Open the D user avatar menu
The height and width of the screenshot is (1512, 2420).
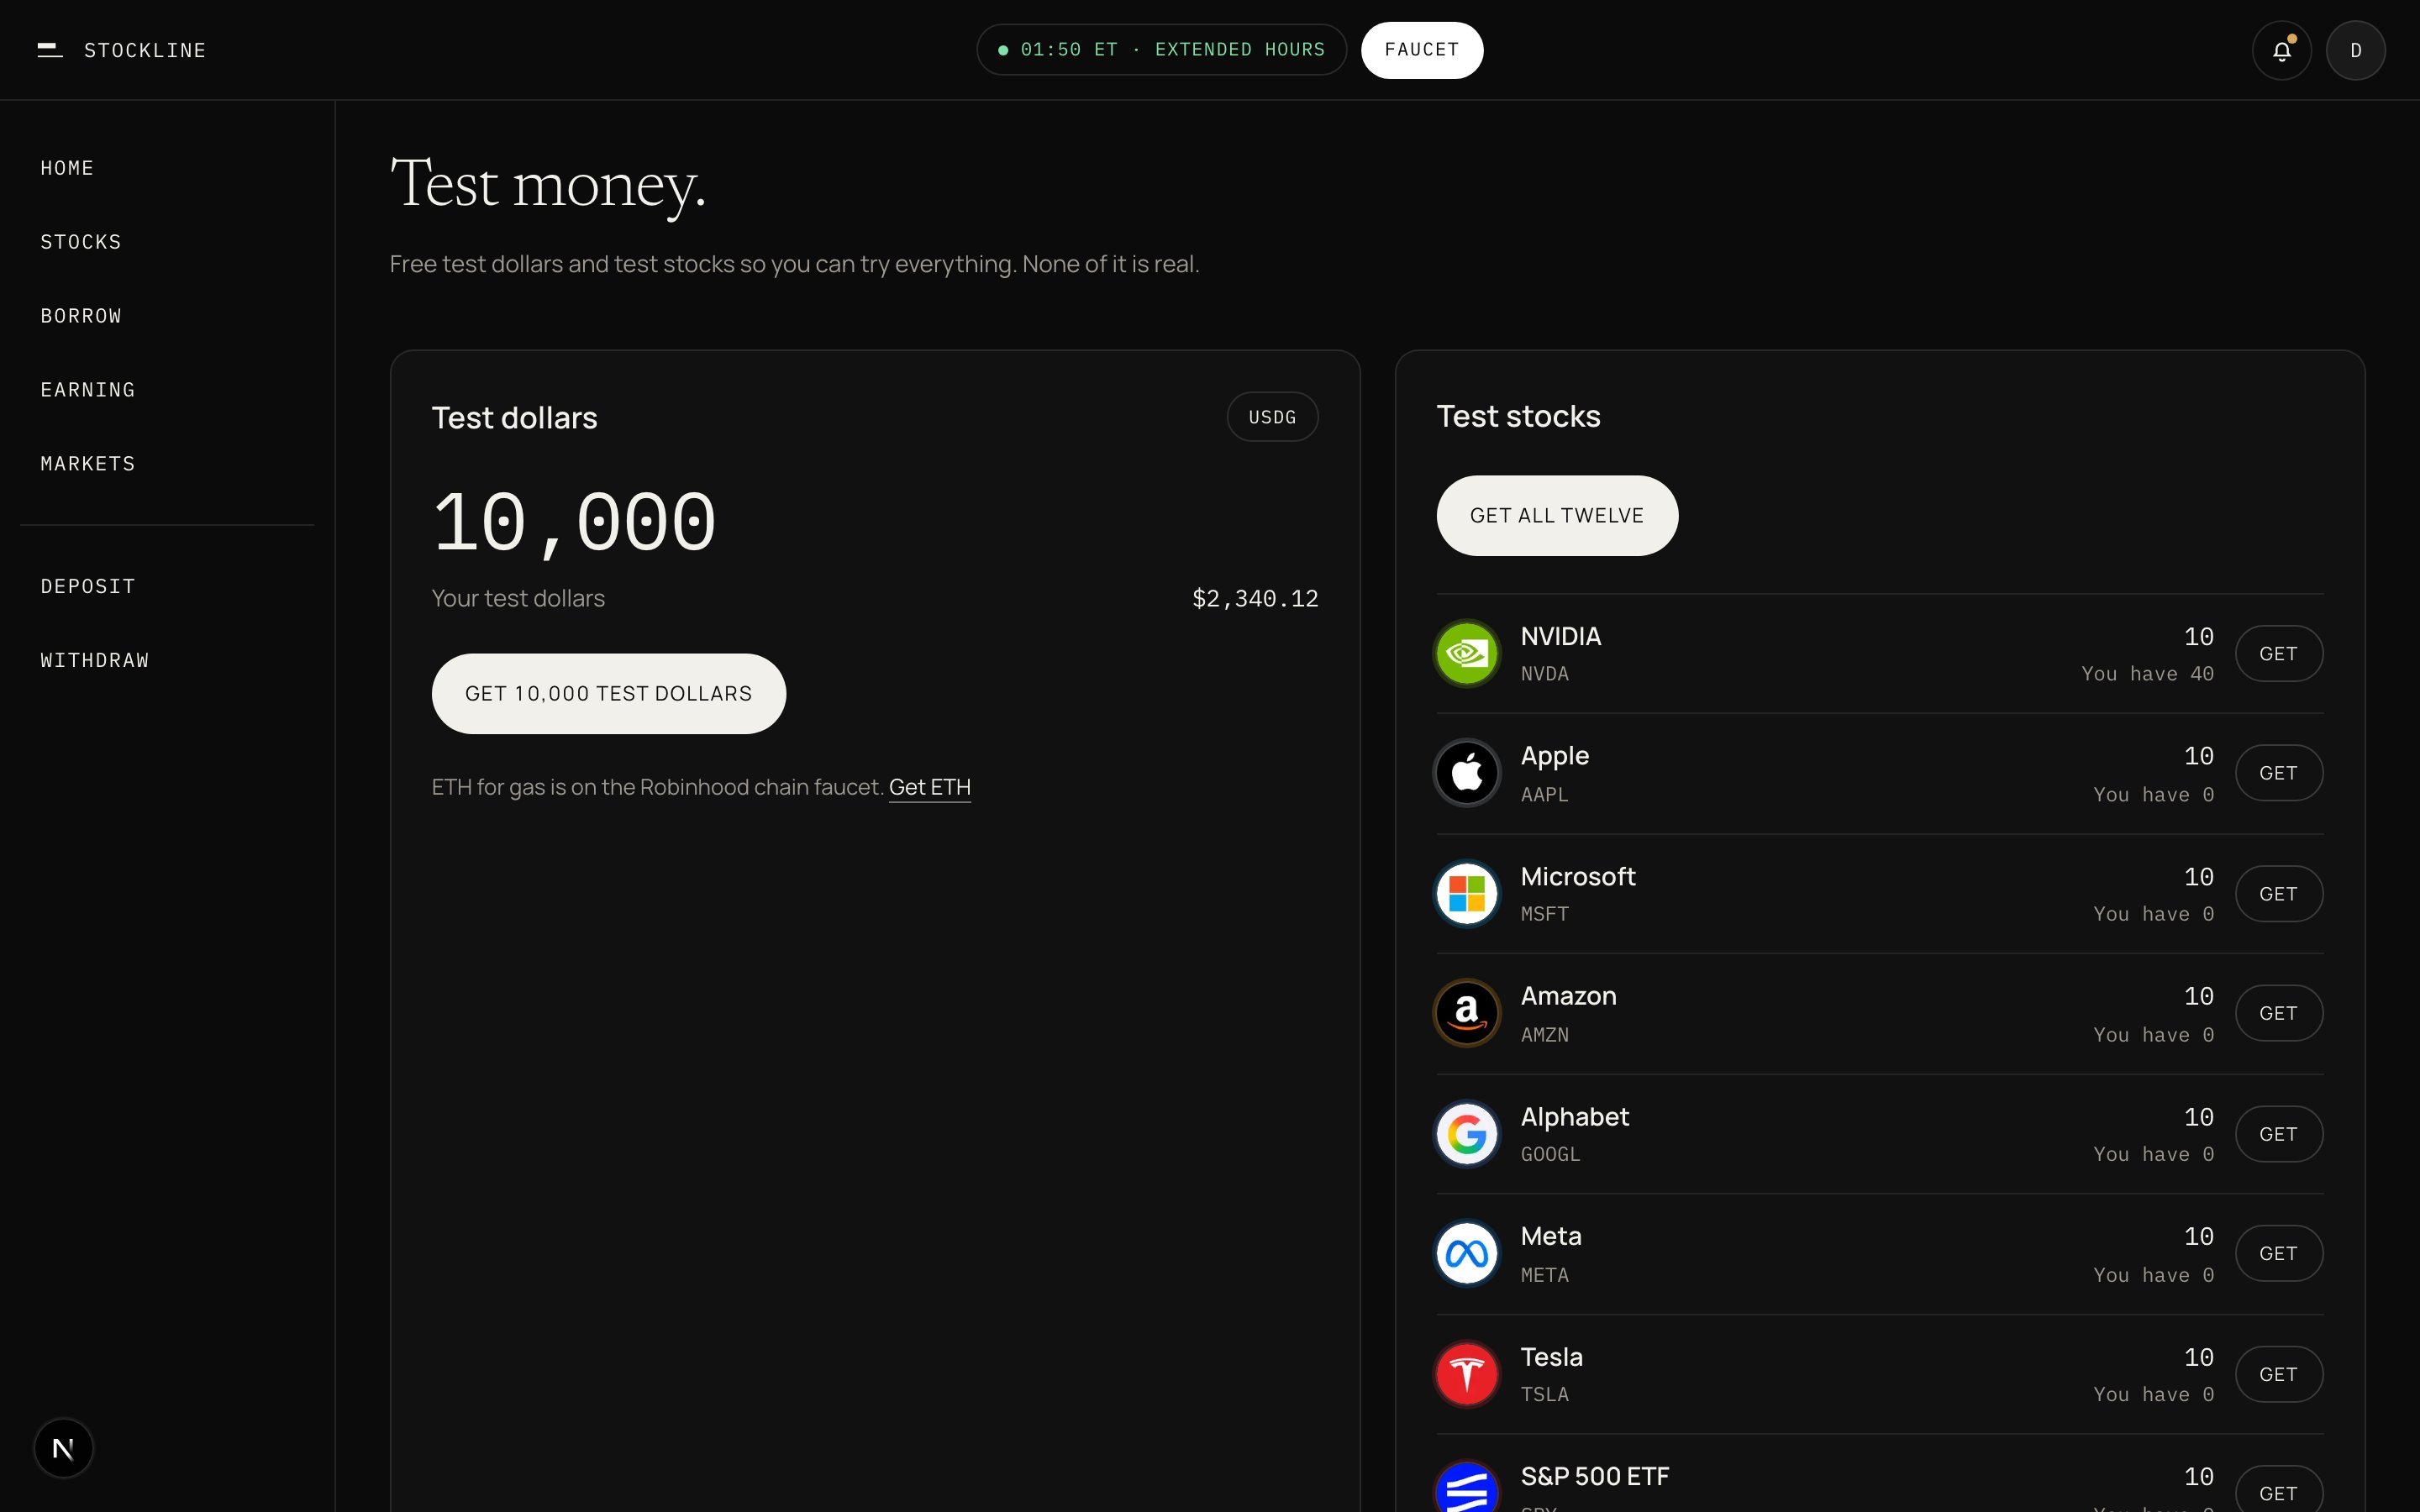pos(2355,50)
